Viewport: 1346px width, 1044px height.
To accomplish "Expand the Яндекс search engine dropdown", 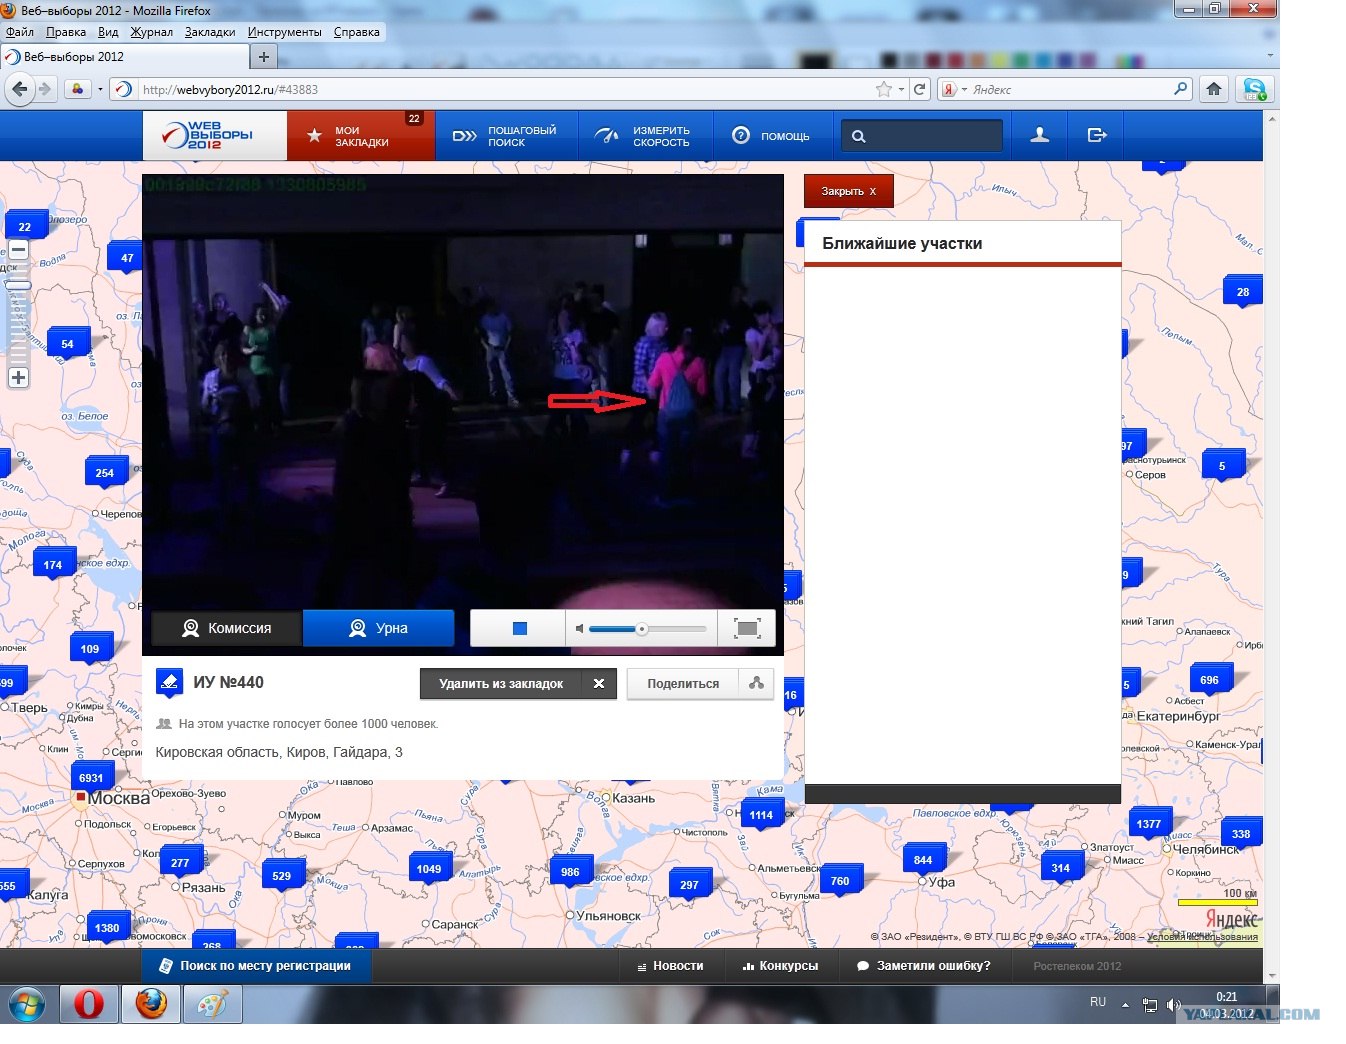I will pyautogui.click(x=955, y=89).
